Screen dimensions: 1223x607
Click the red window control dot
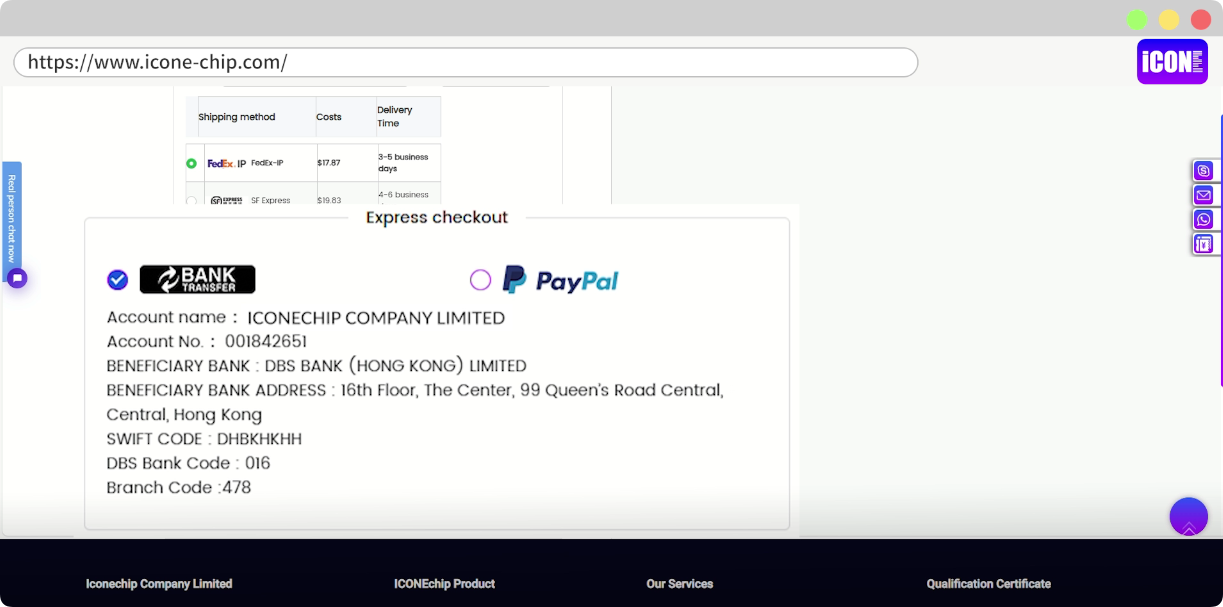[x=1201, y=20]
